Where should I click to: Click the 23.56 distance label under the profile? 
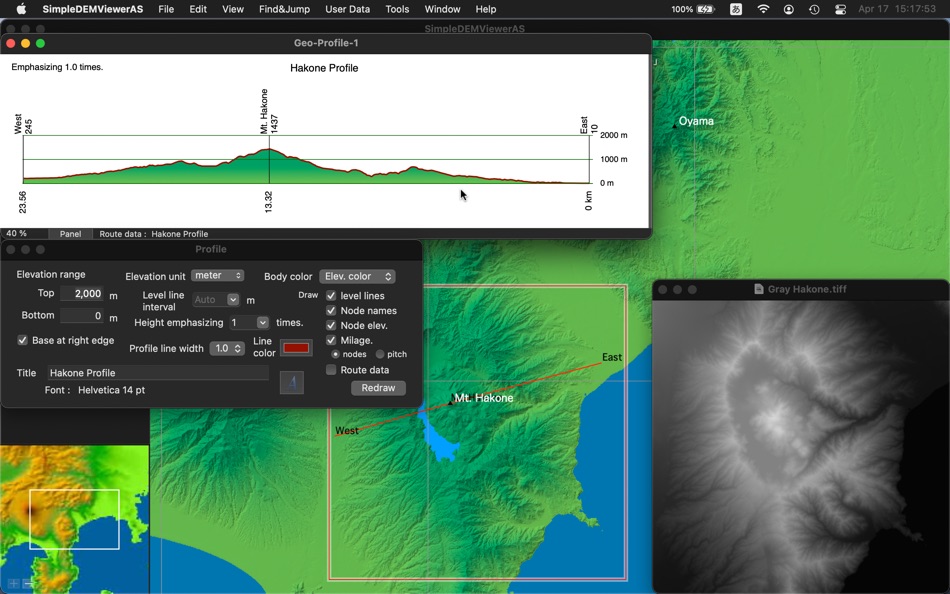[x=22, y=202]
